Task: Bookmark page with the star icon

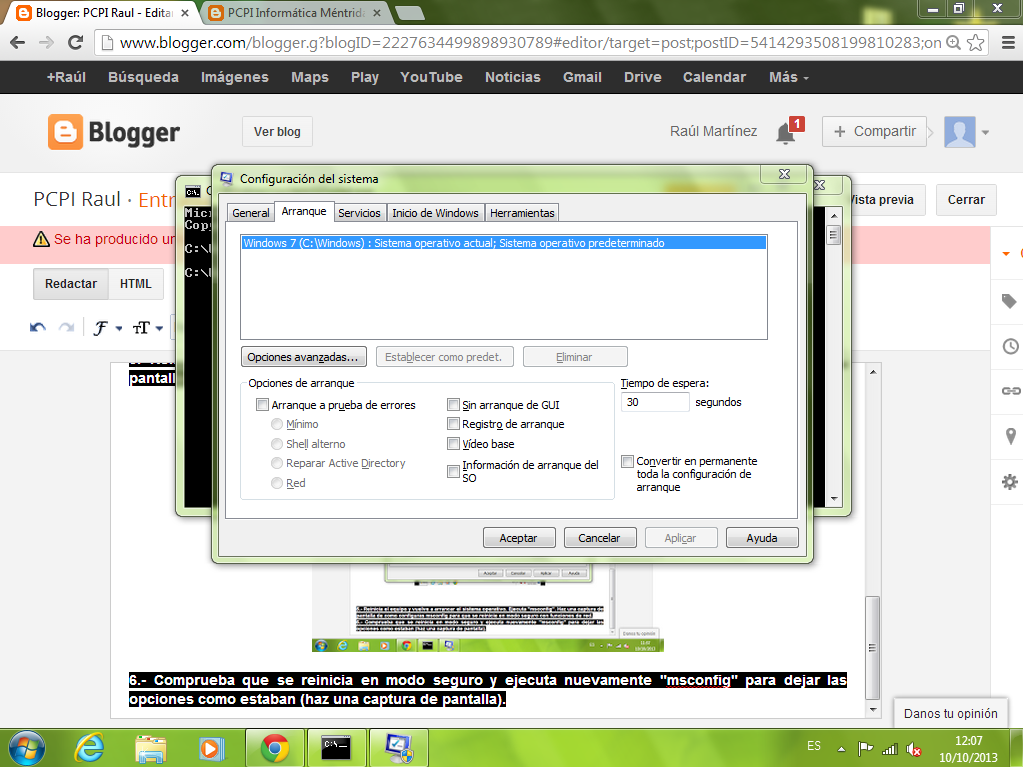Action: (x=975, y=43)
